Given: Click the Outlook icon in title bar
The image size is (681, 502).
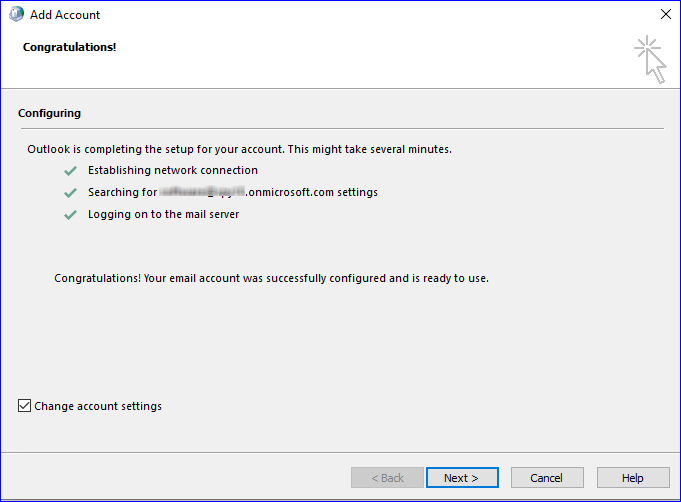Looking at the screenshot, I should (17, 14).
